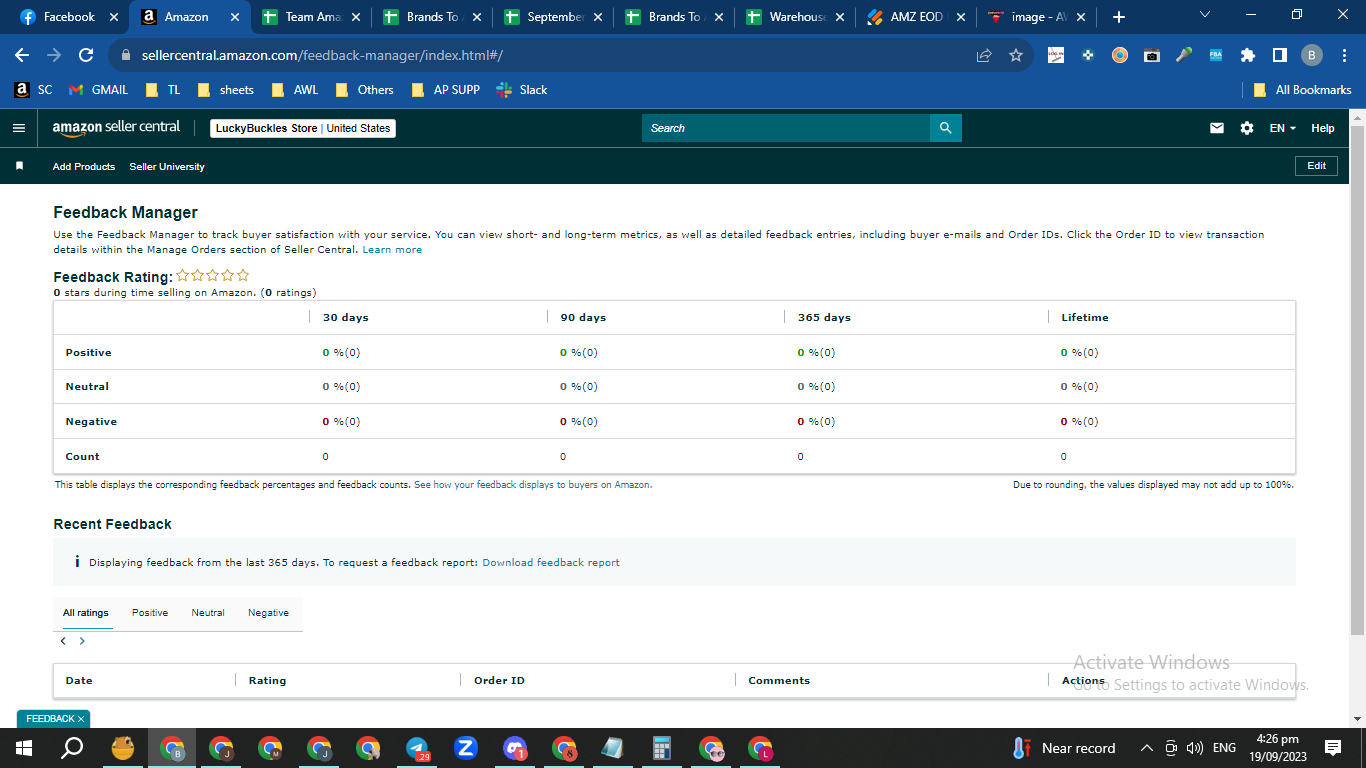Viewport: 1366px width, 768px height.
Task: Click 'See how your feedback displays to buyers' link
Action: (x=533, y=485)
